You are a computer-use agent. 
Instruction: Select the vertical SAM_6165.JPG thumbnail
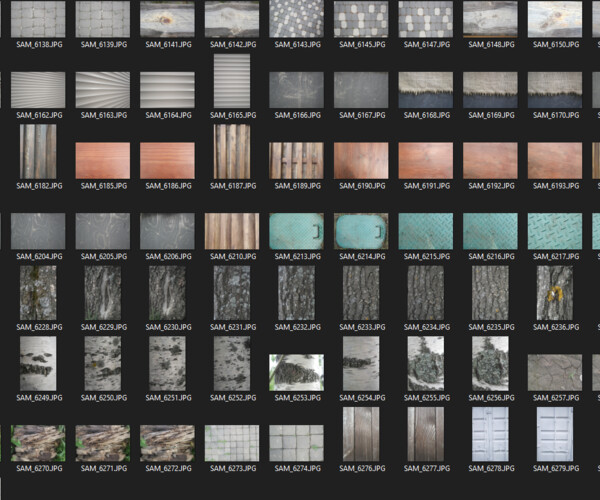tap(232, 81)
